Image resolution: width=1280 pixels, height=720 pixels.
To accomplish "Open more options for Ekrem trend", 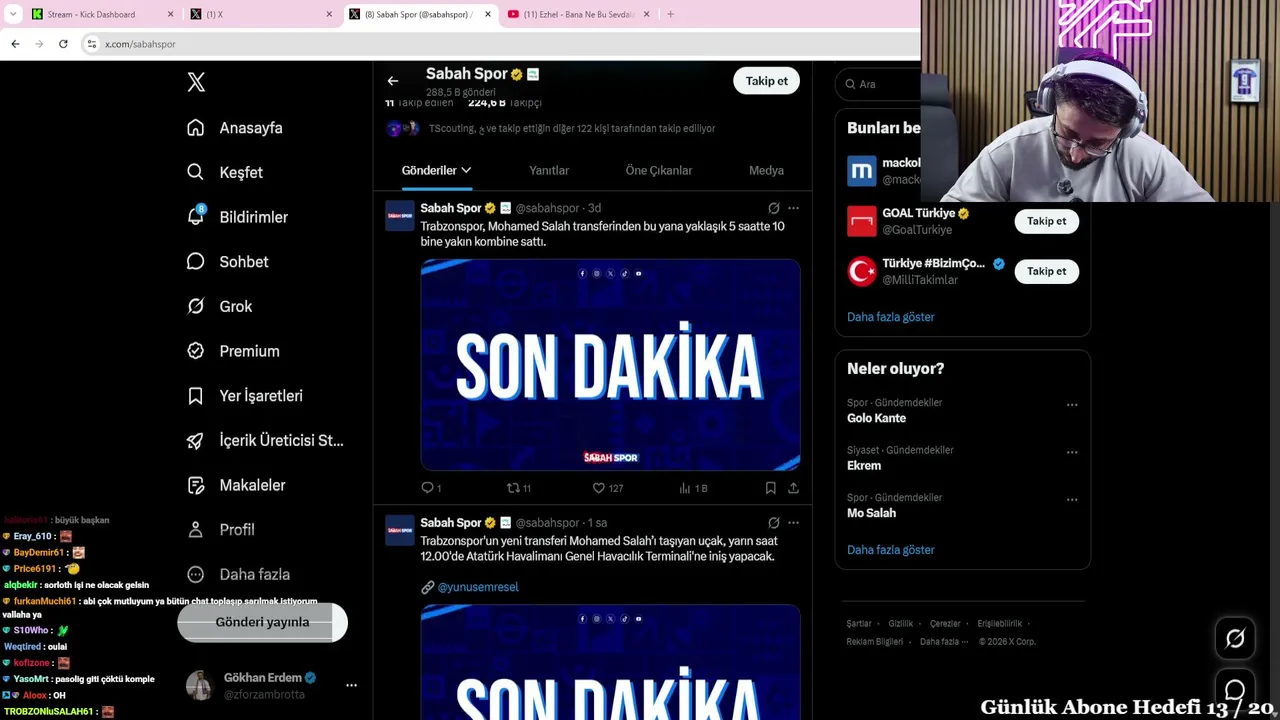I will tap(1072, 452).
